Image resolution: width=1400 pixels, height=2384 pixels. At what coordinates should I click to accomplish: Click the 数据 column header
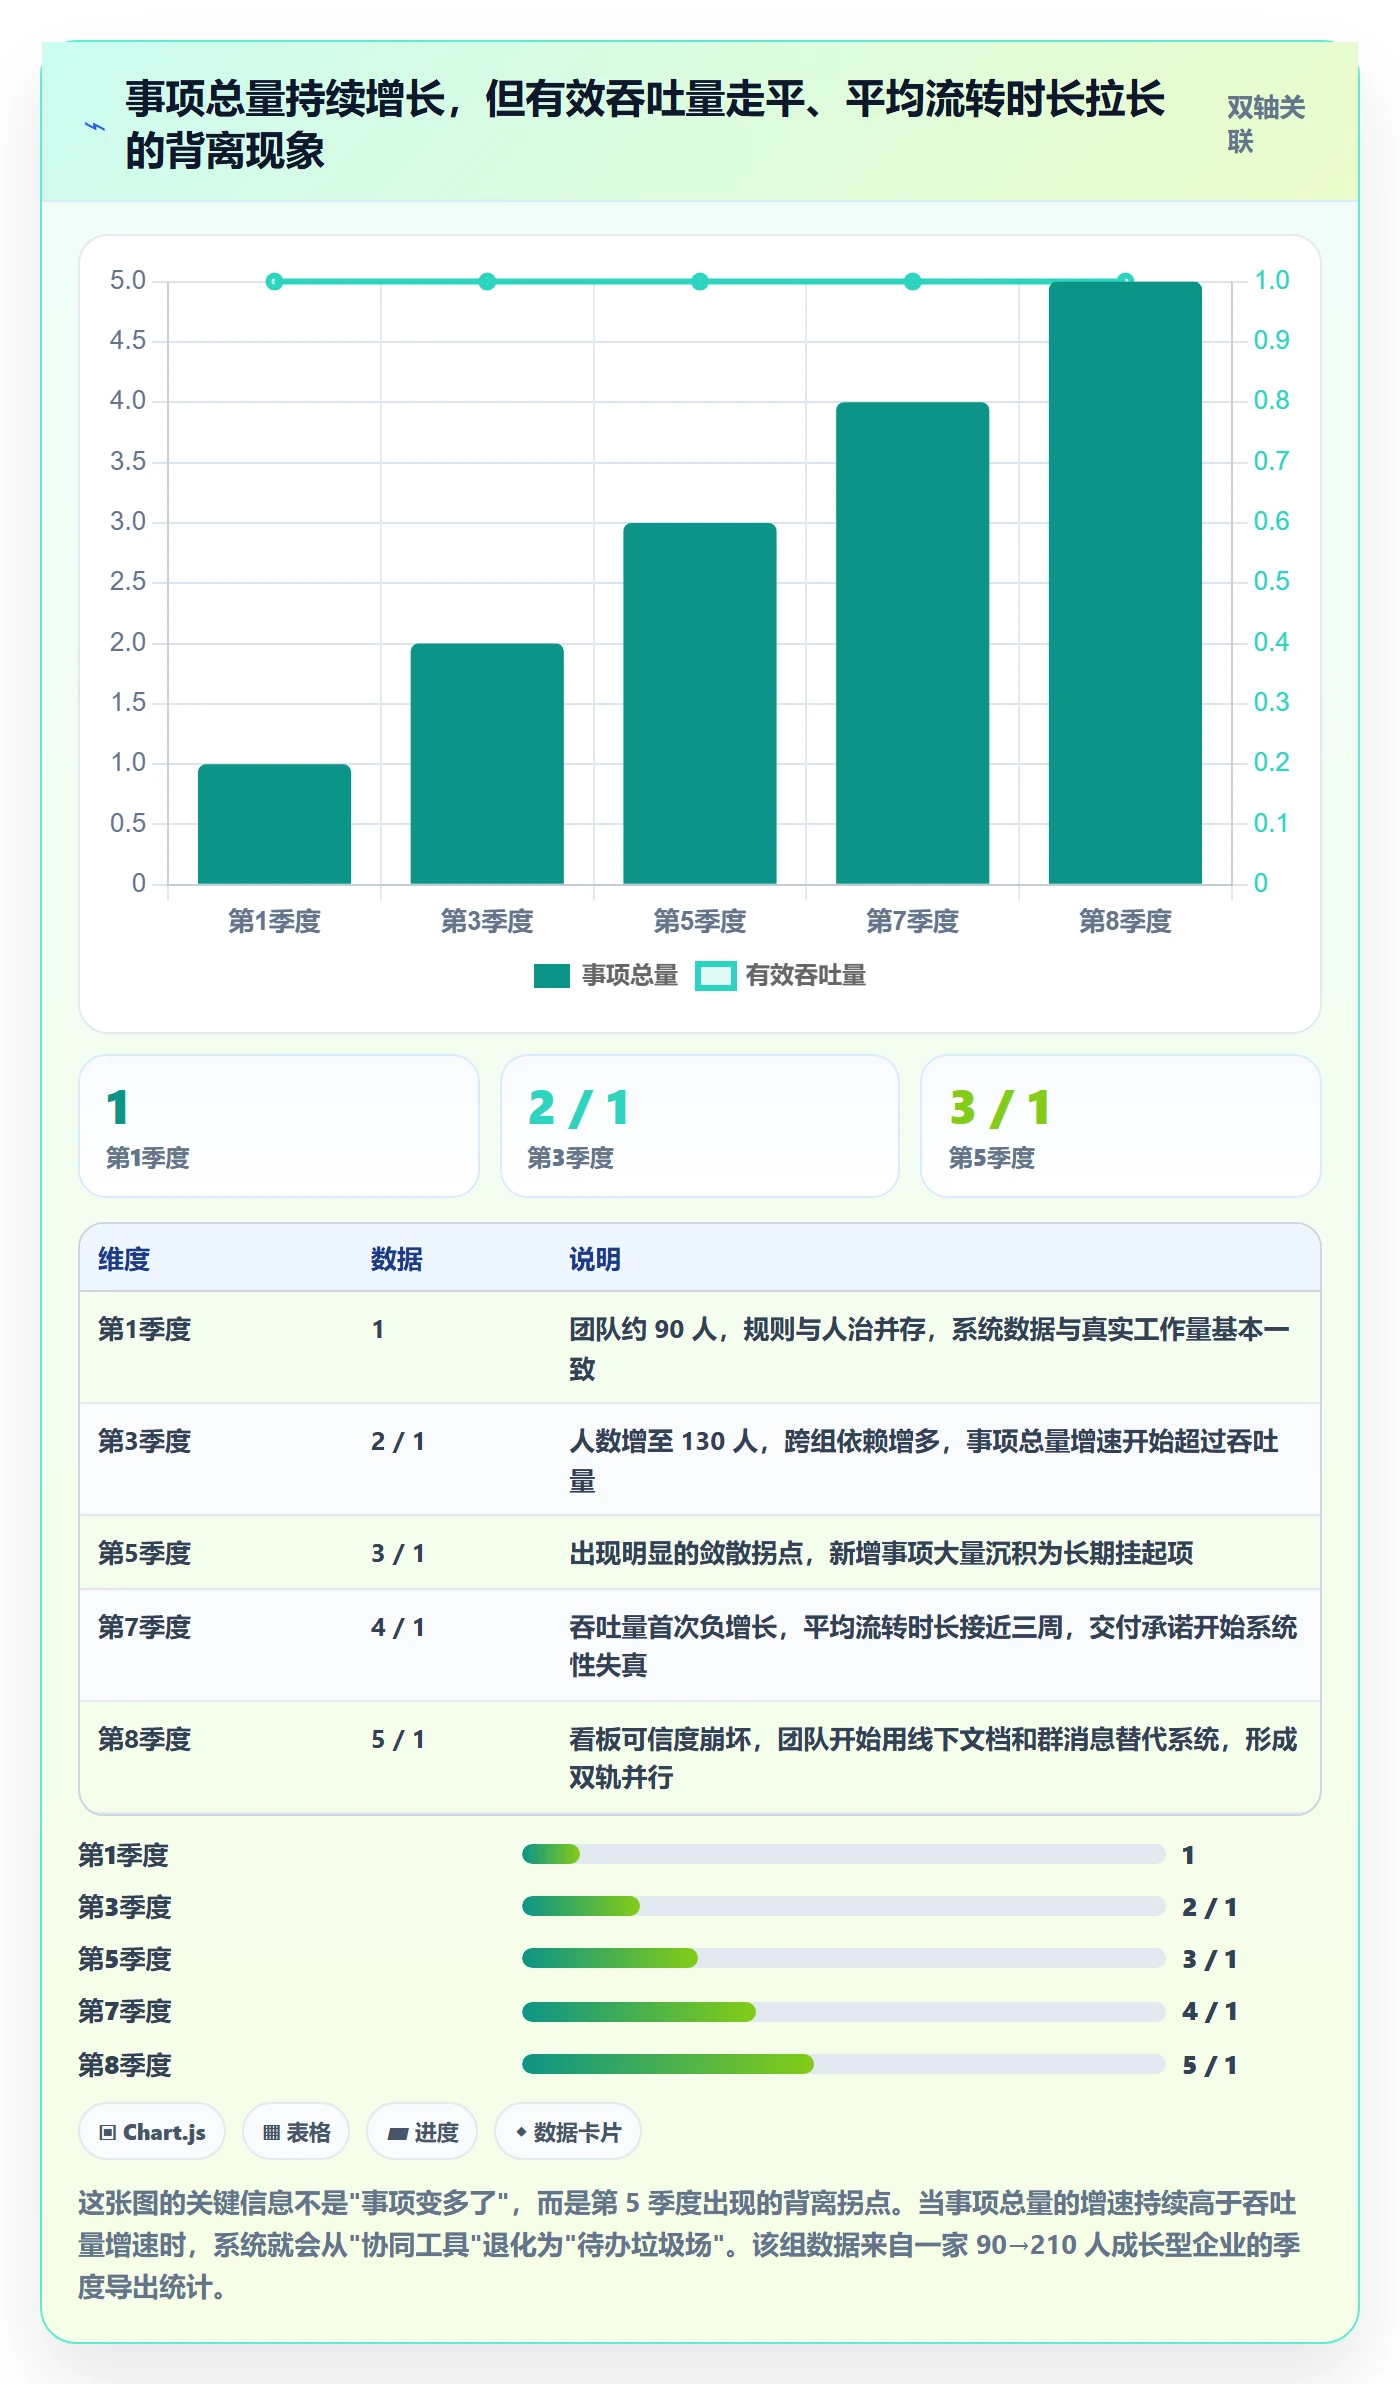pyautogui.click(x=397, y=1259)
